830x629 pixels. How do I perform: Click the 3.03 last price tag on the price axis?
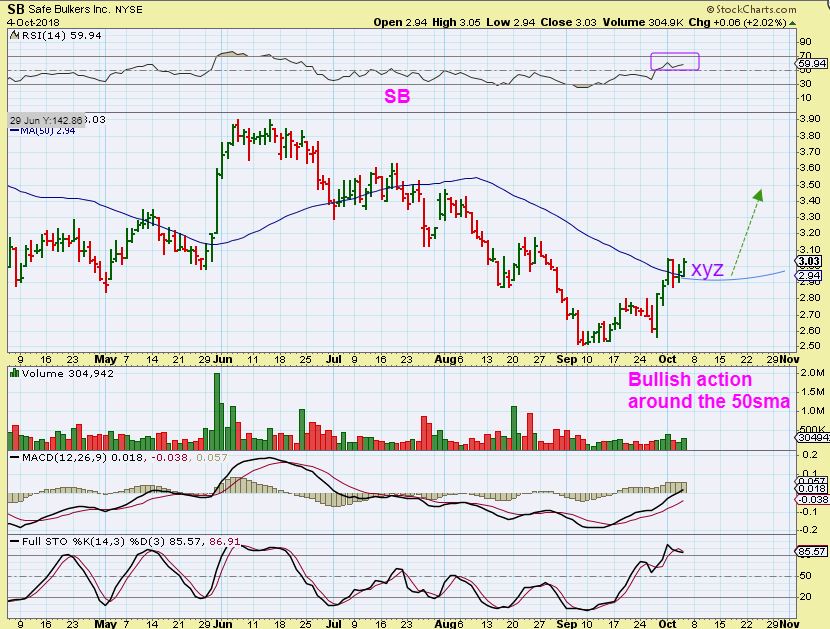[810, 261]
